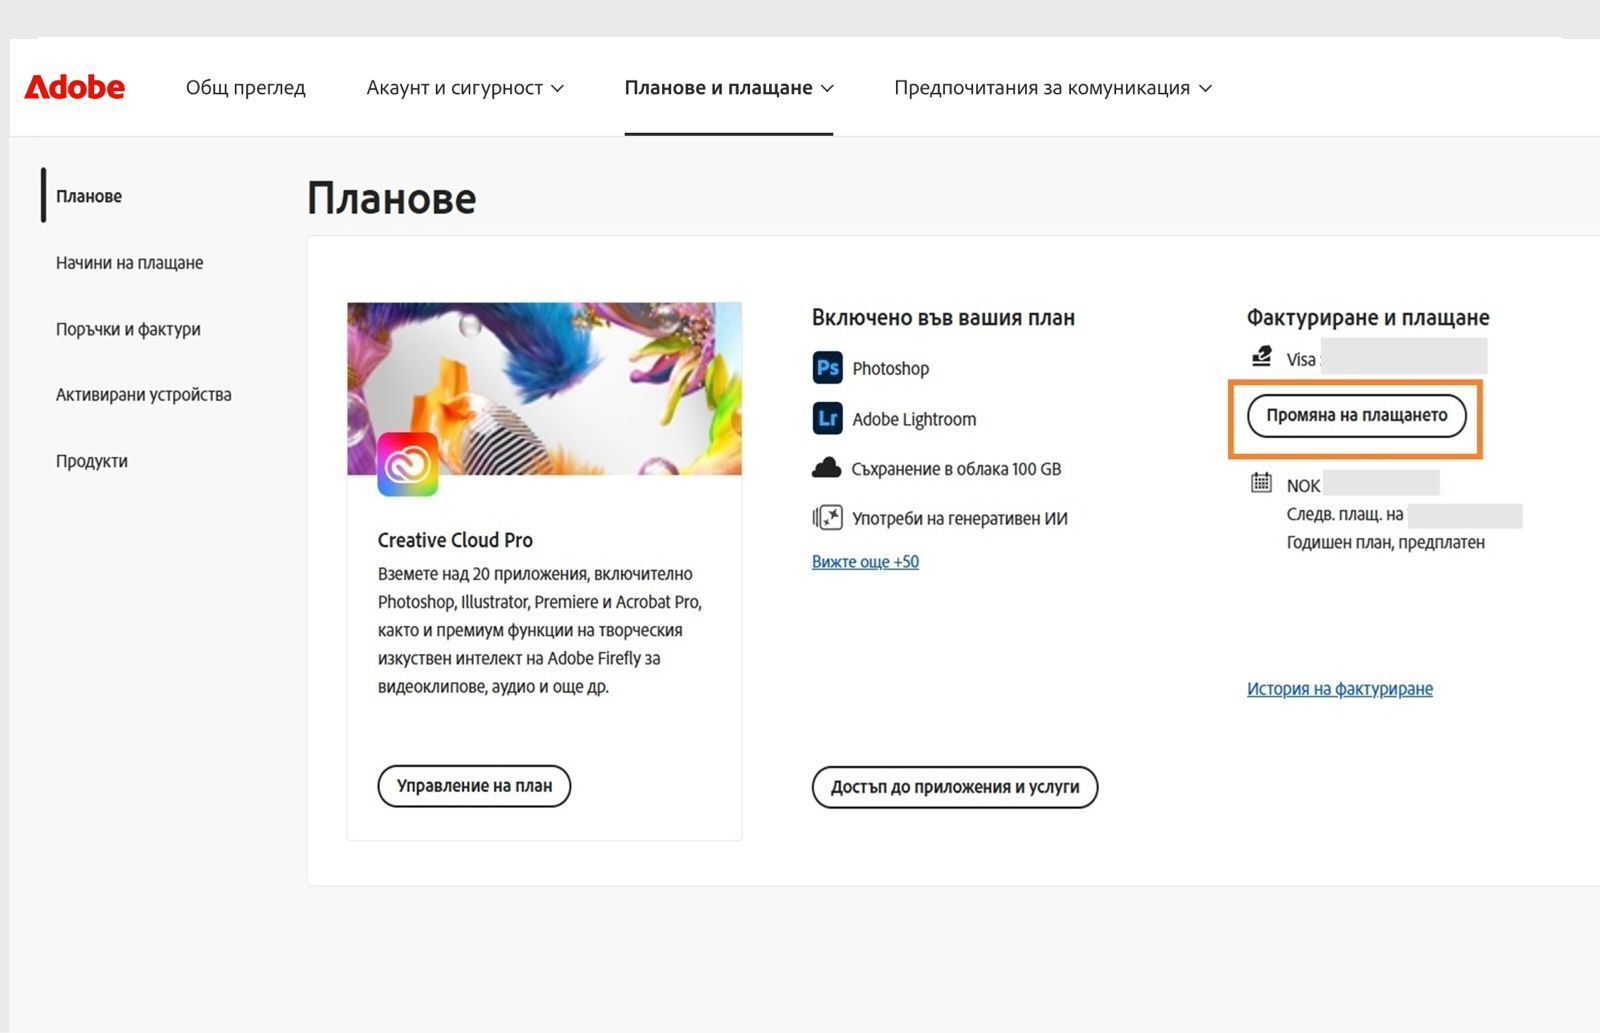The image size is (1600, 1033).
Task: Click the Photoshop Ps icon
Action: (x=827, y=368)
